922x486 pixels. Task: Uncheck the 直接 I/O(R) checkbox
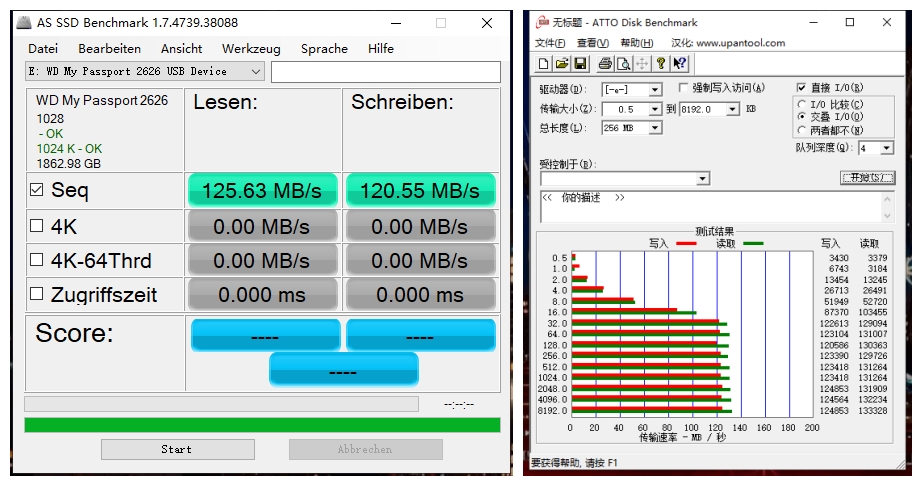[801, 88]
